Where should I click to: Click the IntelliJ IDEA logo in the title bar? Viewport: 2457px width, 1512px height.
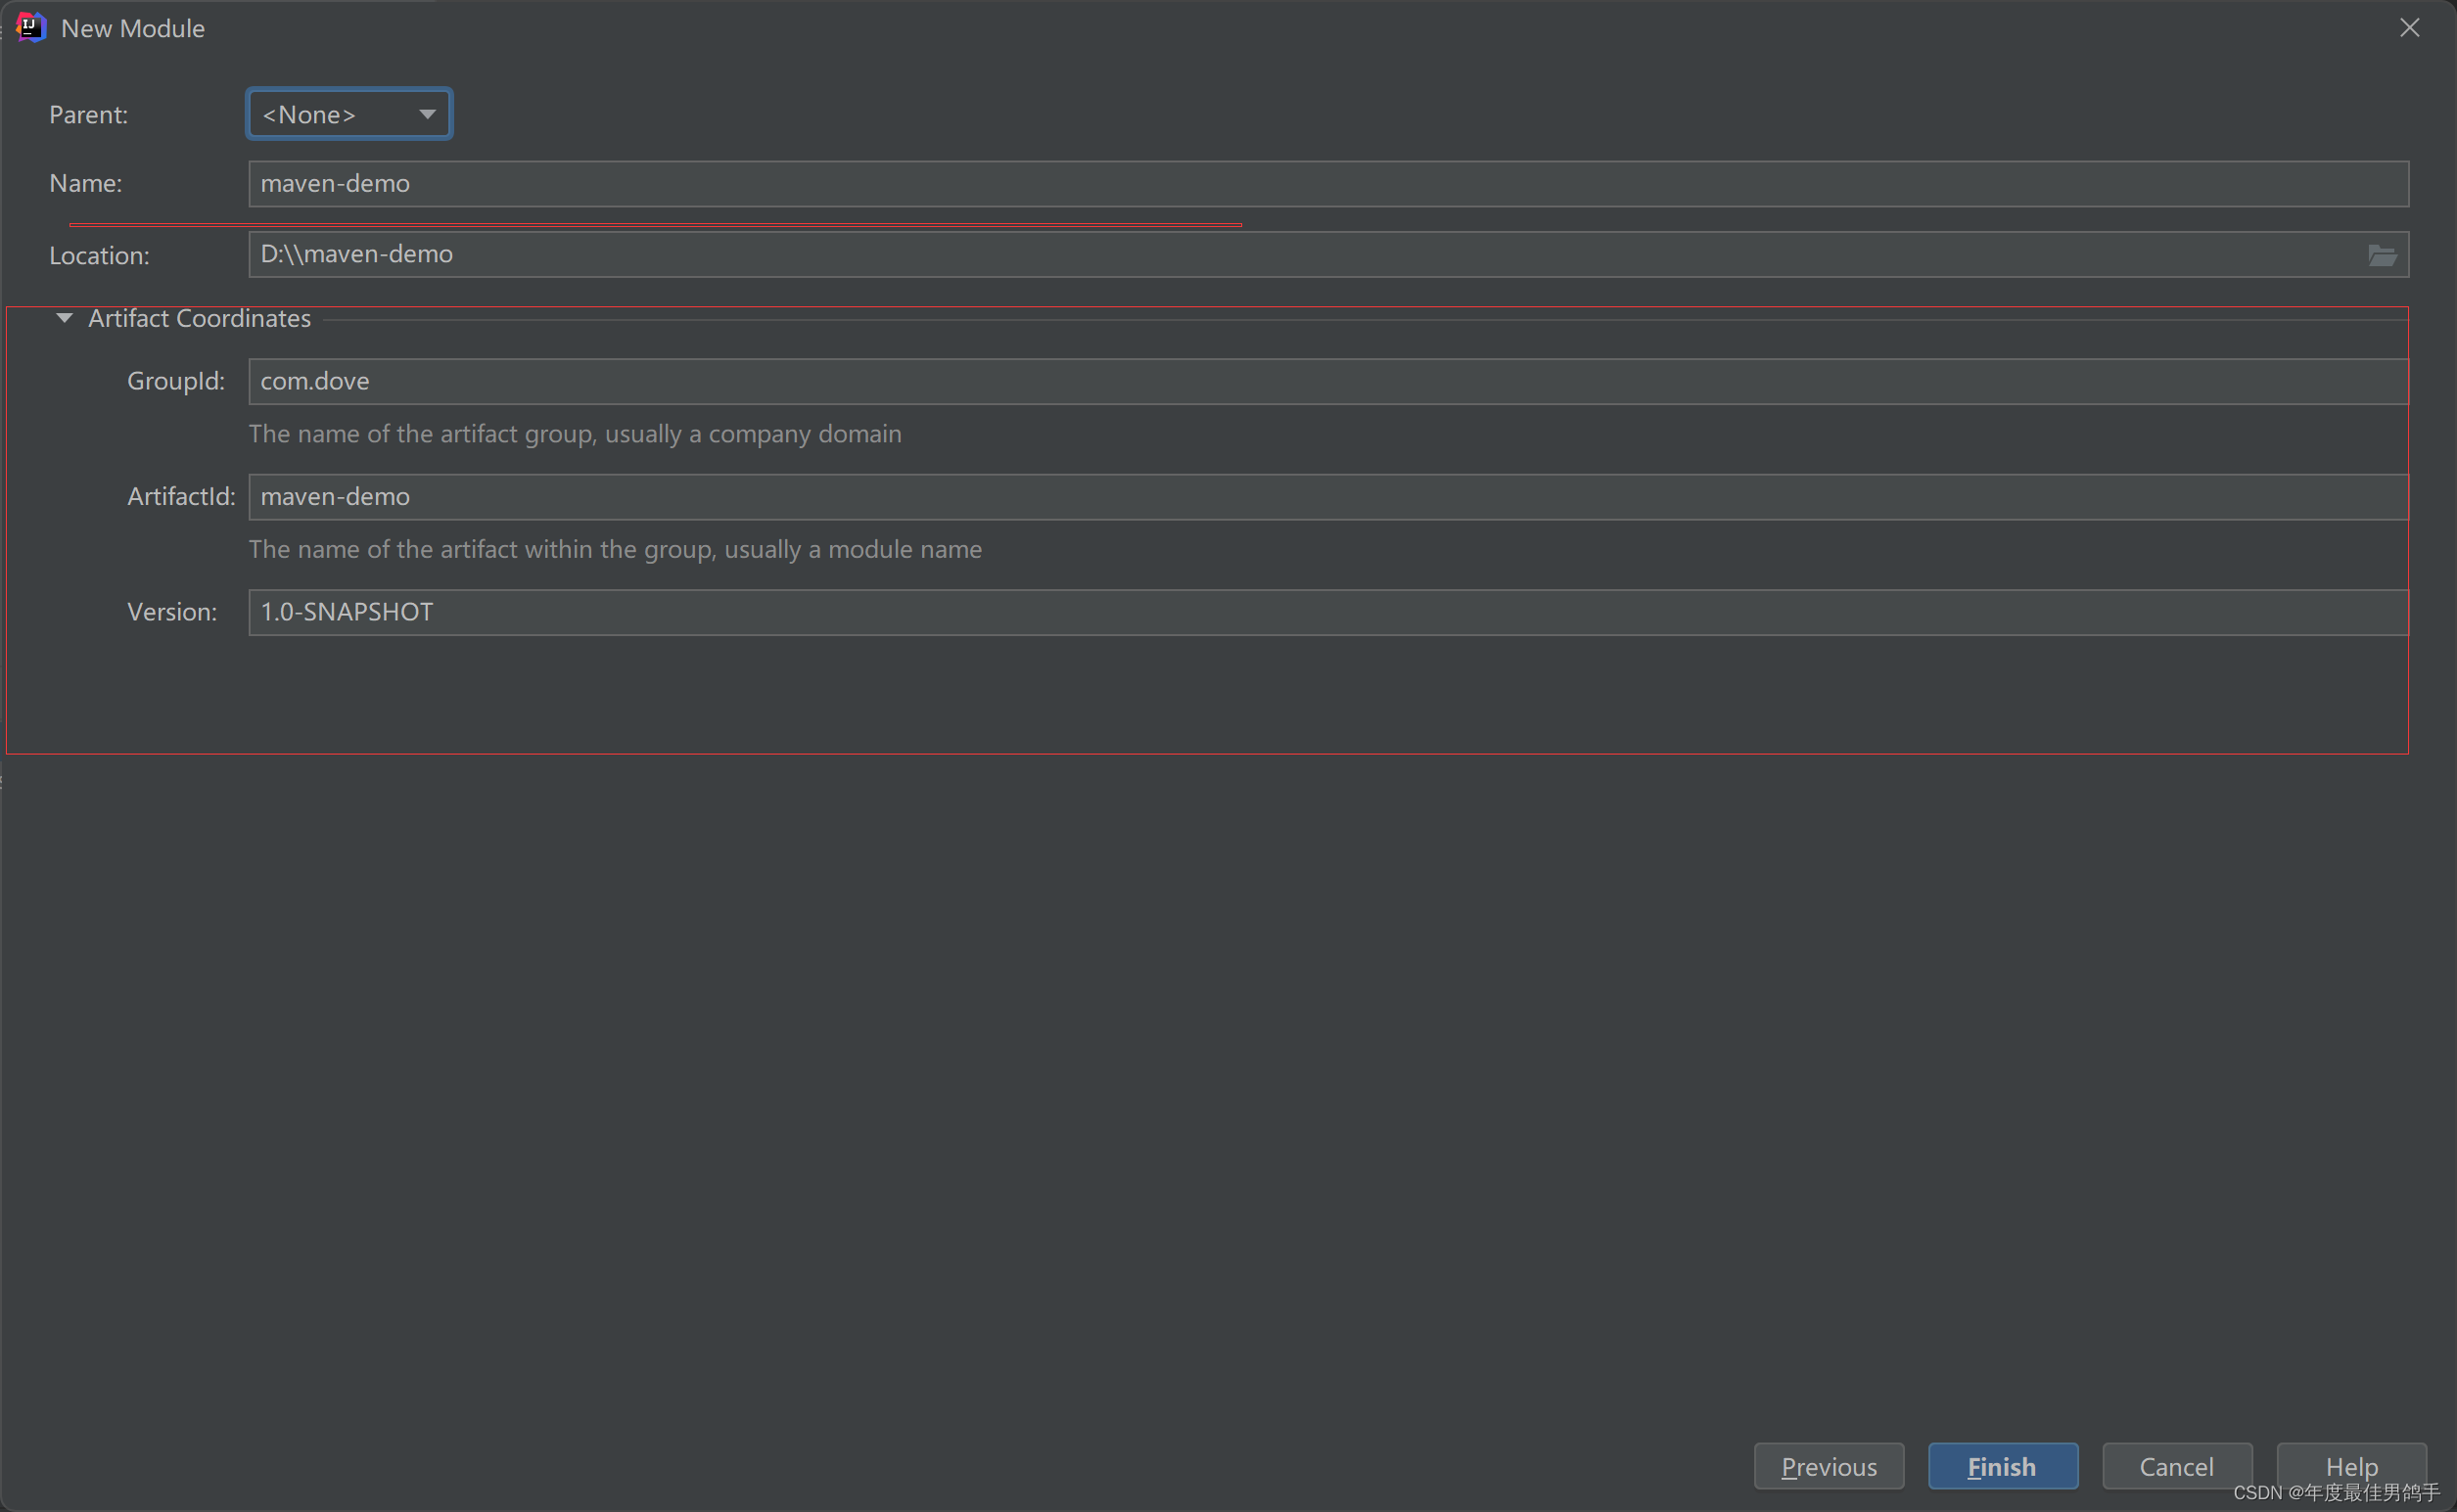[31, 28]
